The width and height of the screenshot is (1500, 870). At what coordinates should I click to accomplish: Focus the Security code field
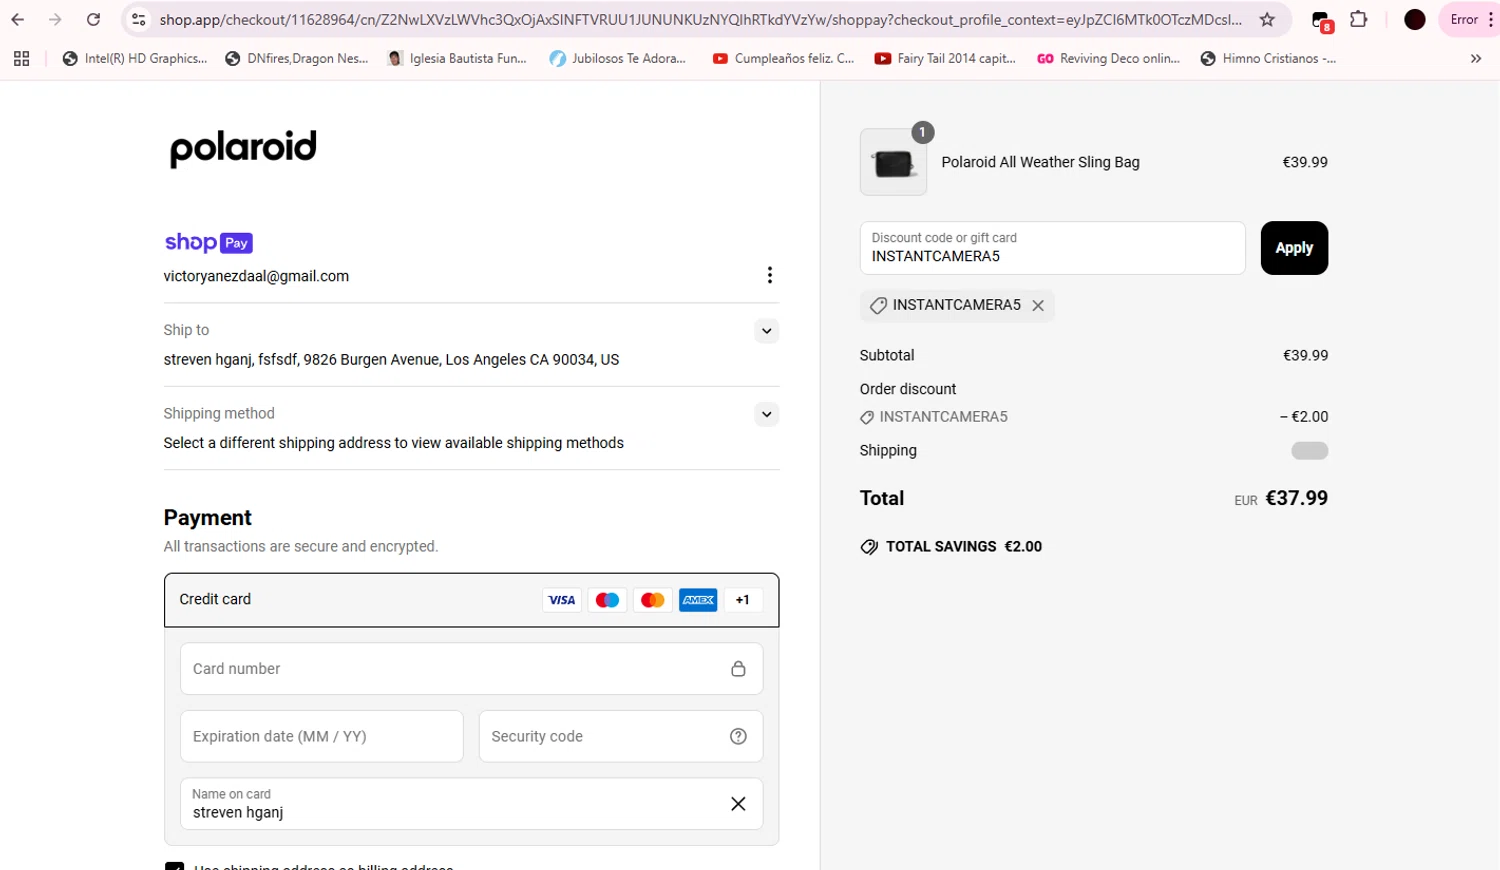click(620, 736)
